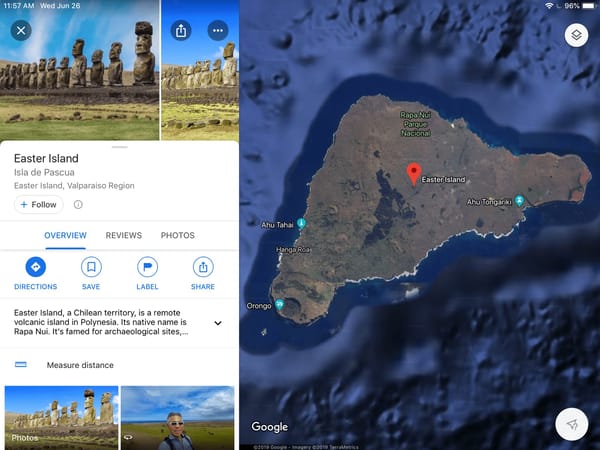Tap the battery indicator in status bar
Image resolution: width=600 pixels, height=450 pixels.
tap(589, 6)
